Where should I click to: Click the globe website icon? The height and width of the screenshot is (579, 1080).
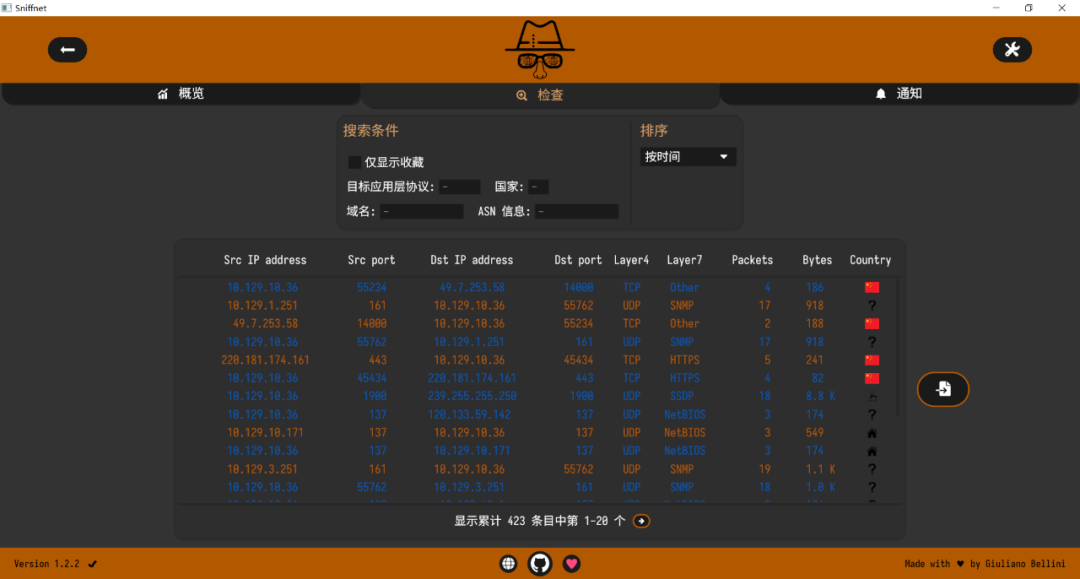[508, 563]
